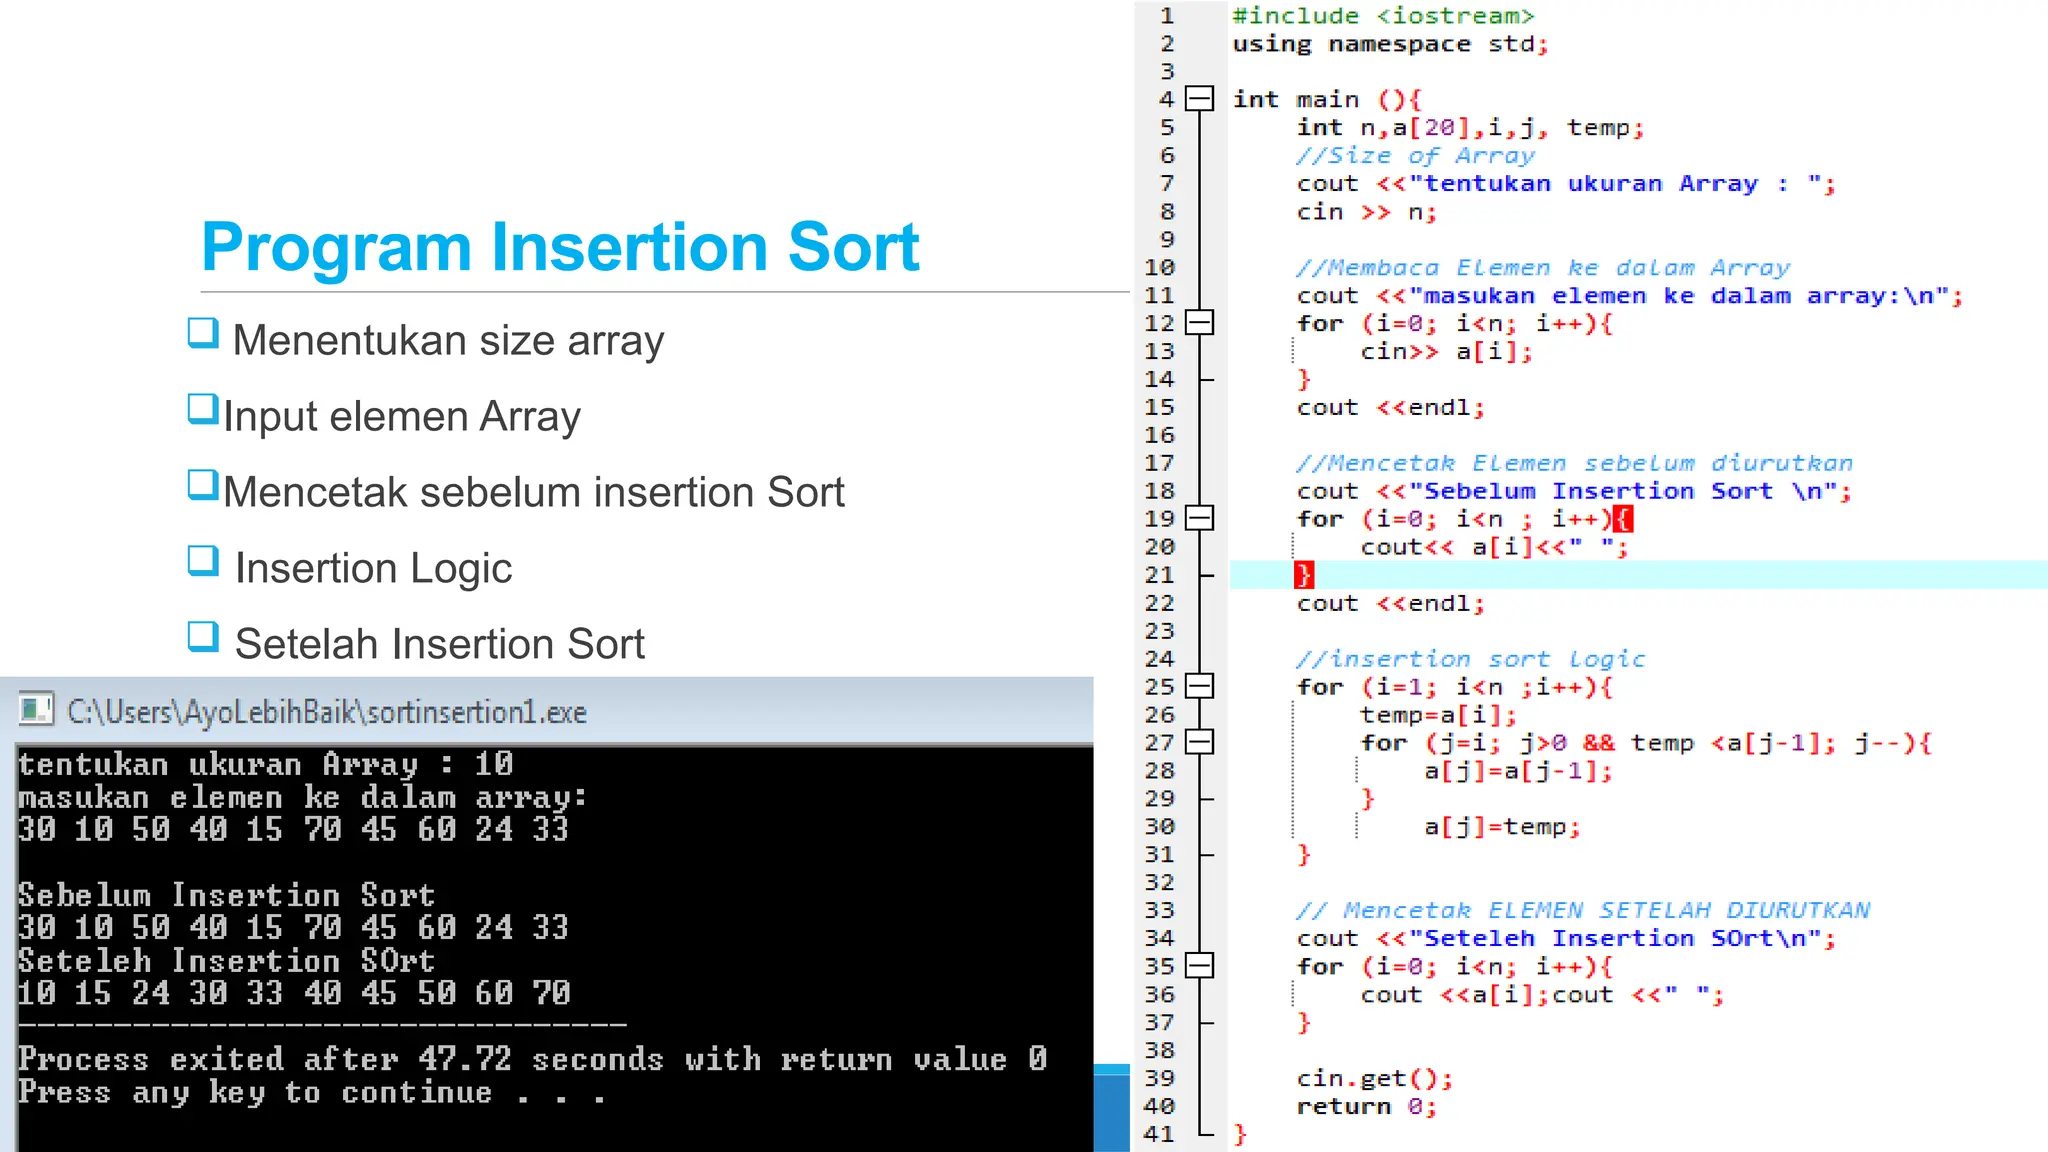2048x1152 pixels.
Task: Collapse the print loop fold at line 35
Action: tap(1199, 966)
